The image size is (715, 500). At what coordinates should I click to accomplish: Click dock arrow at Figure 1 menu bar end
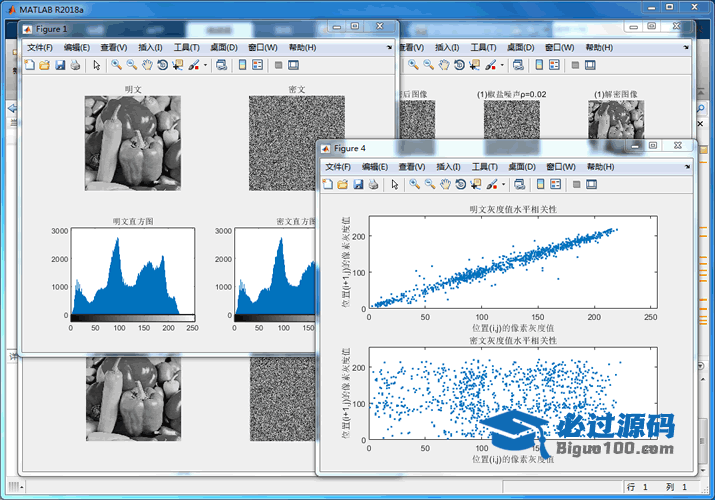(x=389, y=47)
